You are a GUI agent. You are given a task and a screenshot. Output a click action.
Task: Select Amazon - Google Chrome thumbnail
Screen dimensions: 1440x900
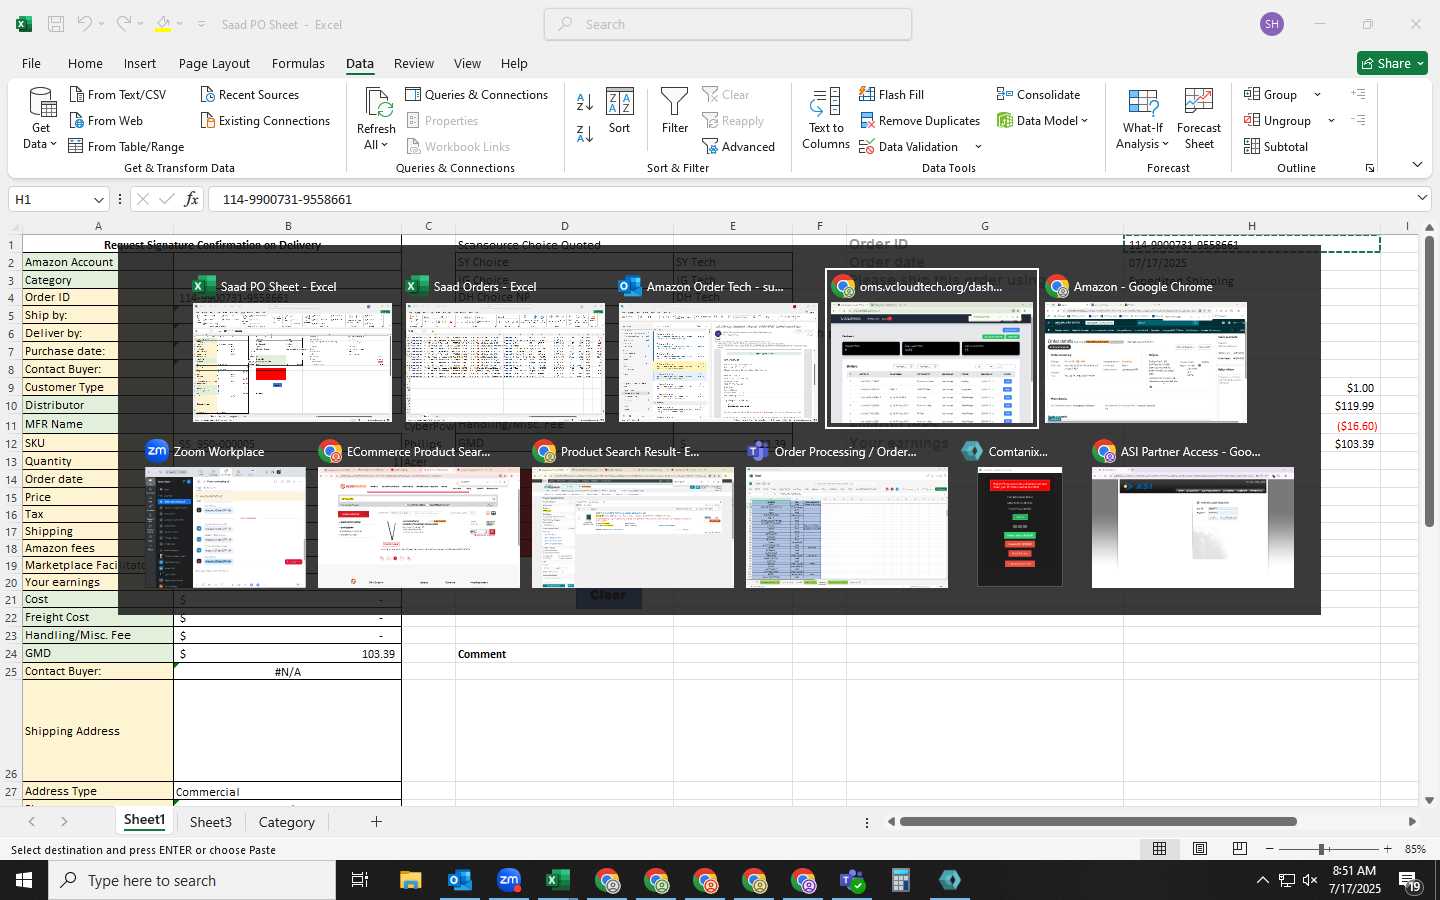point(1146,348)
